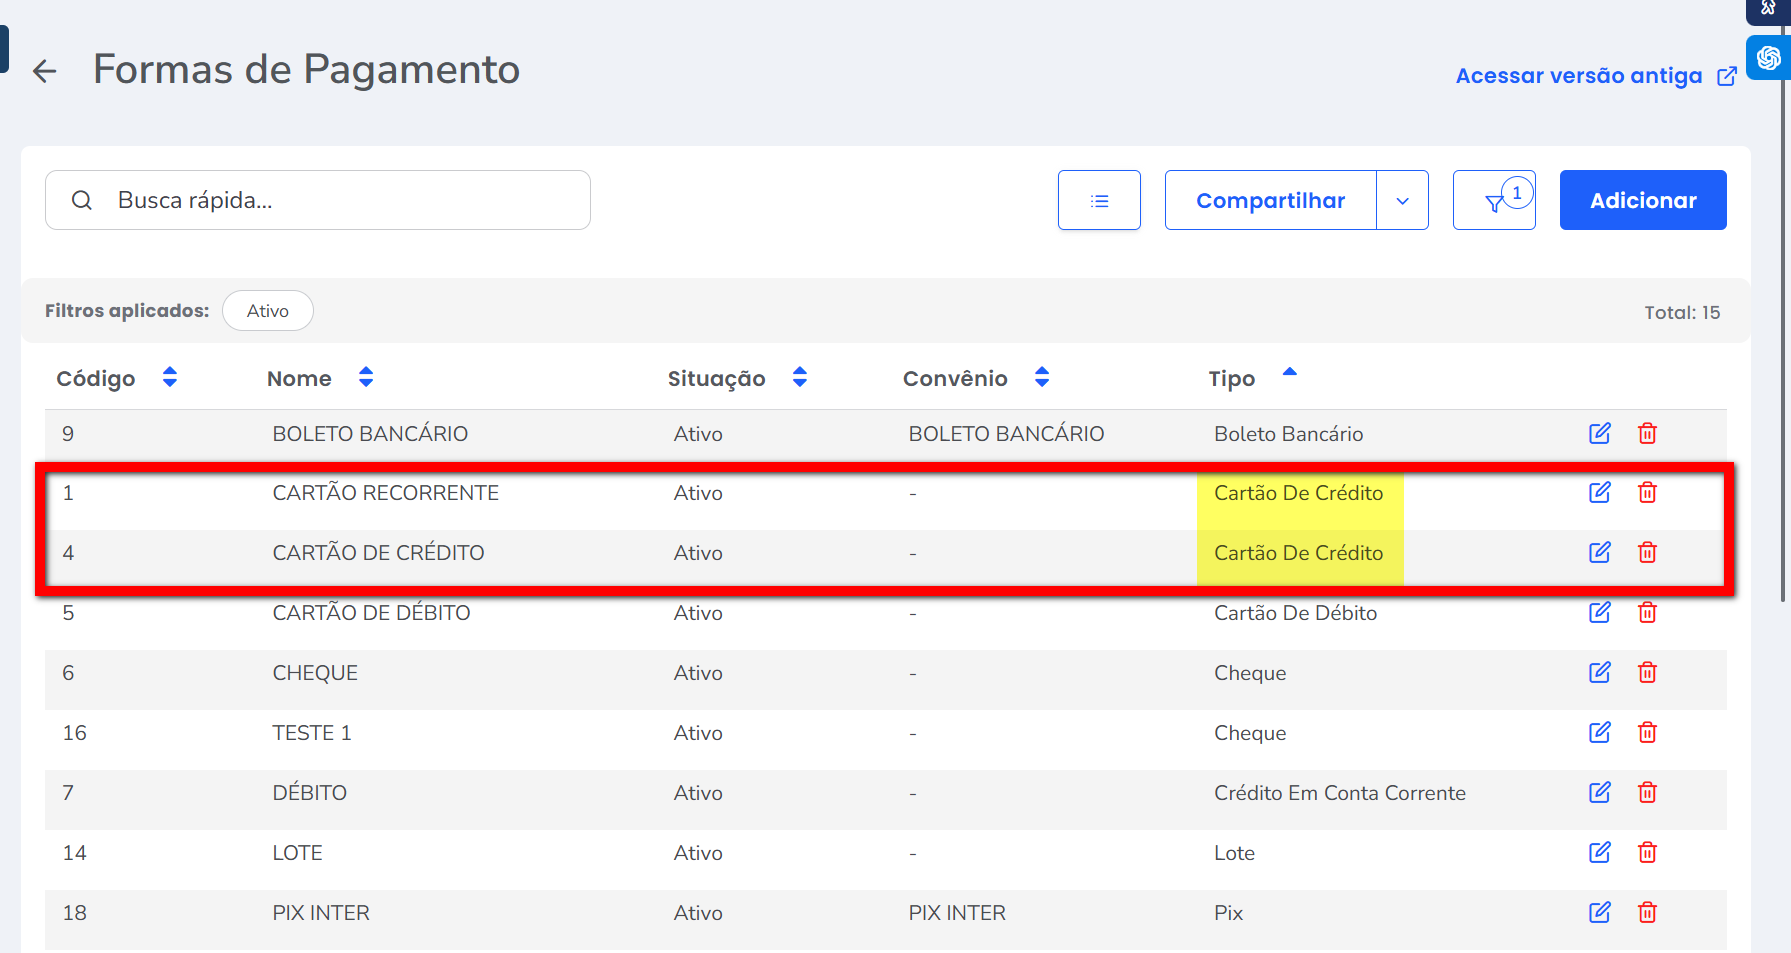Delete the LOTE payment method

pyautogui.click(x=1647, y=853)
